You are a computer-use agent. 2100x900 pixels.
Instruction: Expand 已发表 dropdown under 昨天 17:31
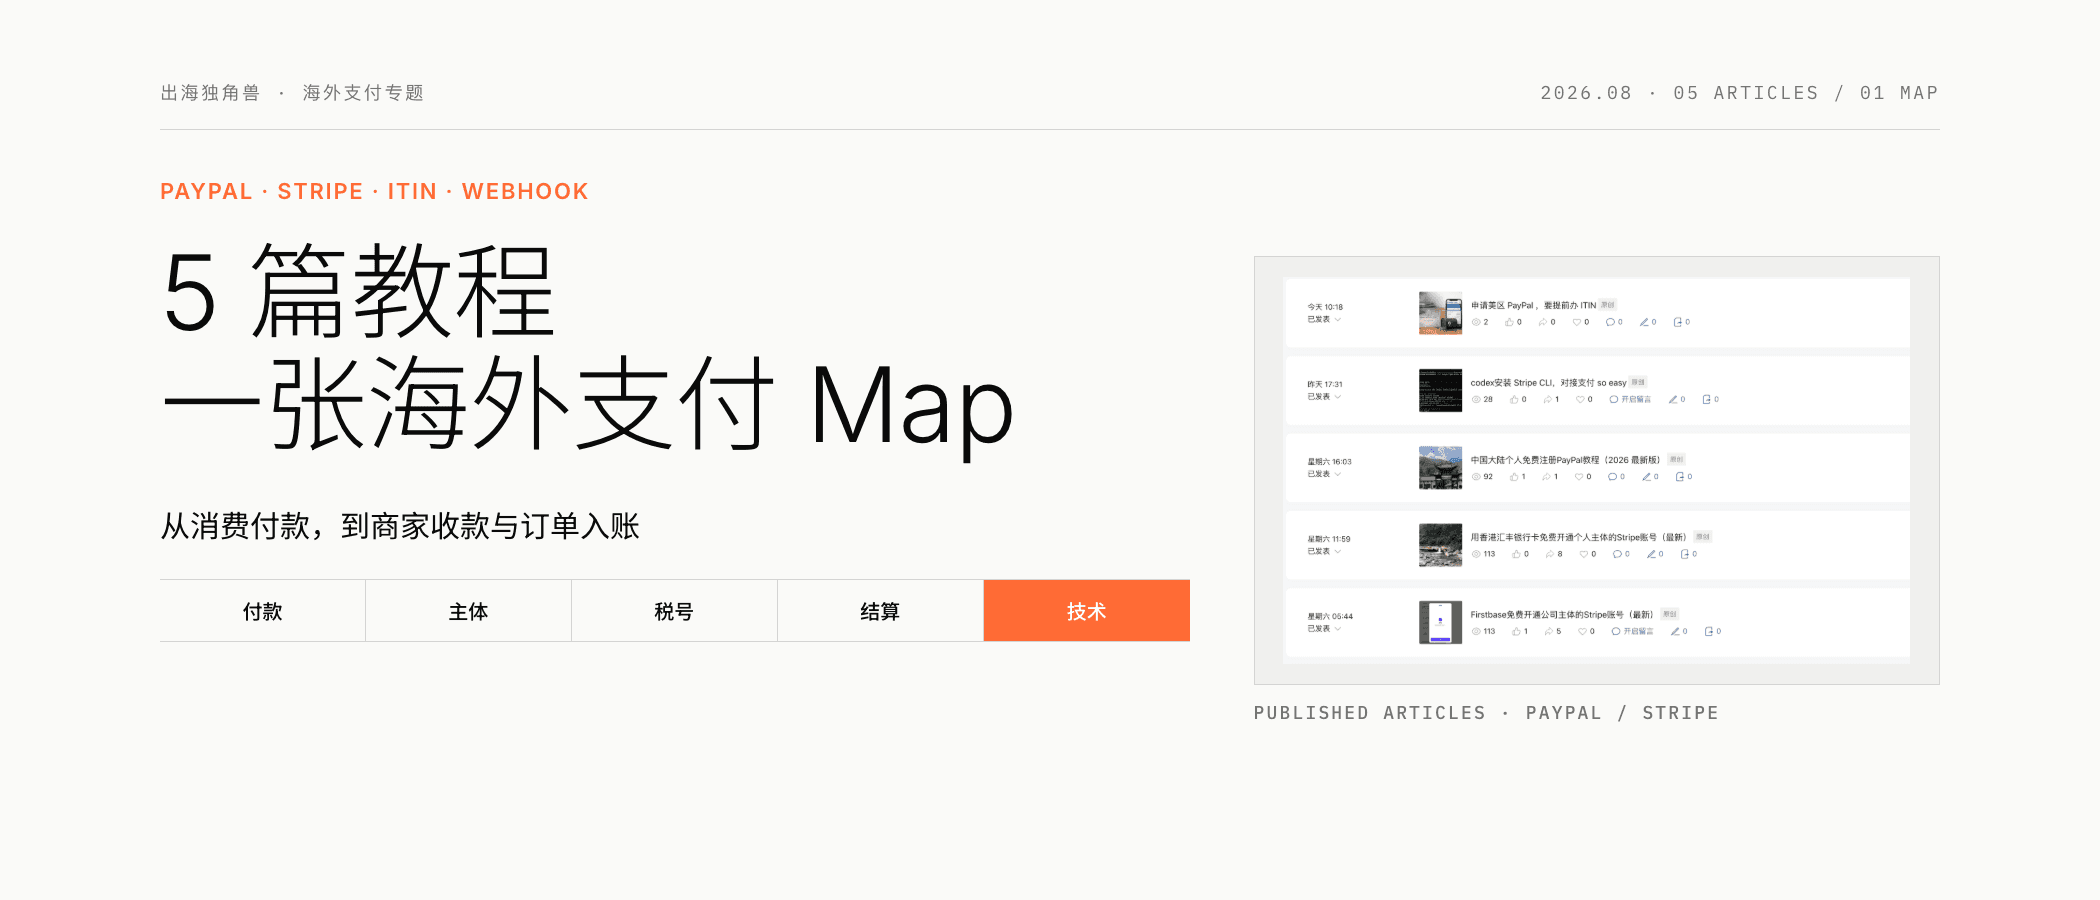pos(1324,397)
